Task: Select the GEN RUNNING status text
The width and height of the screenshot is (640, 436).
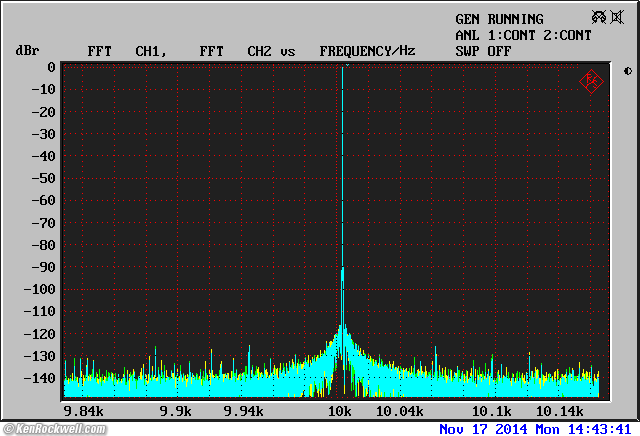Action: (x=499, y=19)
